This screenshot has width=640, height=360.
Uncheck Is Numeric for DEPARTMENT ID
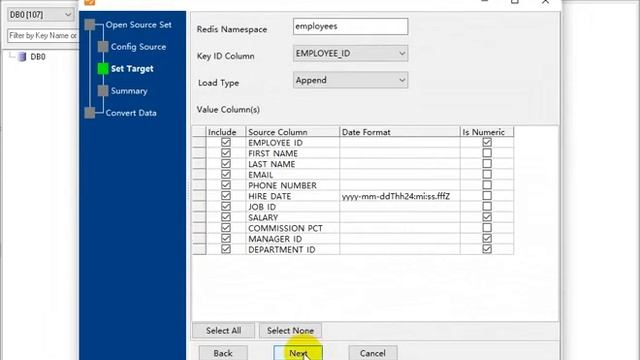tap(487, 249)
